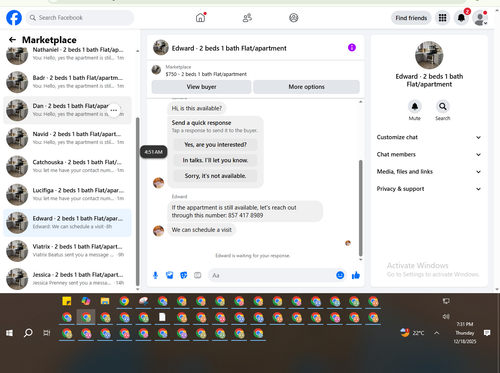Send quick reply "In talks. I'll let you know."
The height and width of the screenshot is (373, 500).
[215, 160]
